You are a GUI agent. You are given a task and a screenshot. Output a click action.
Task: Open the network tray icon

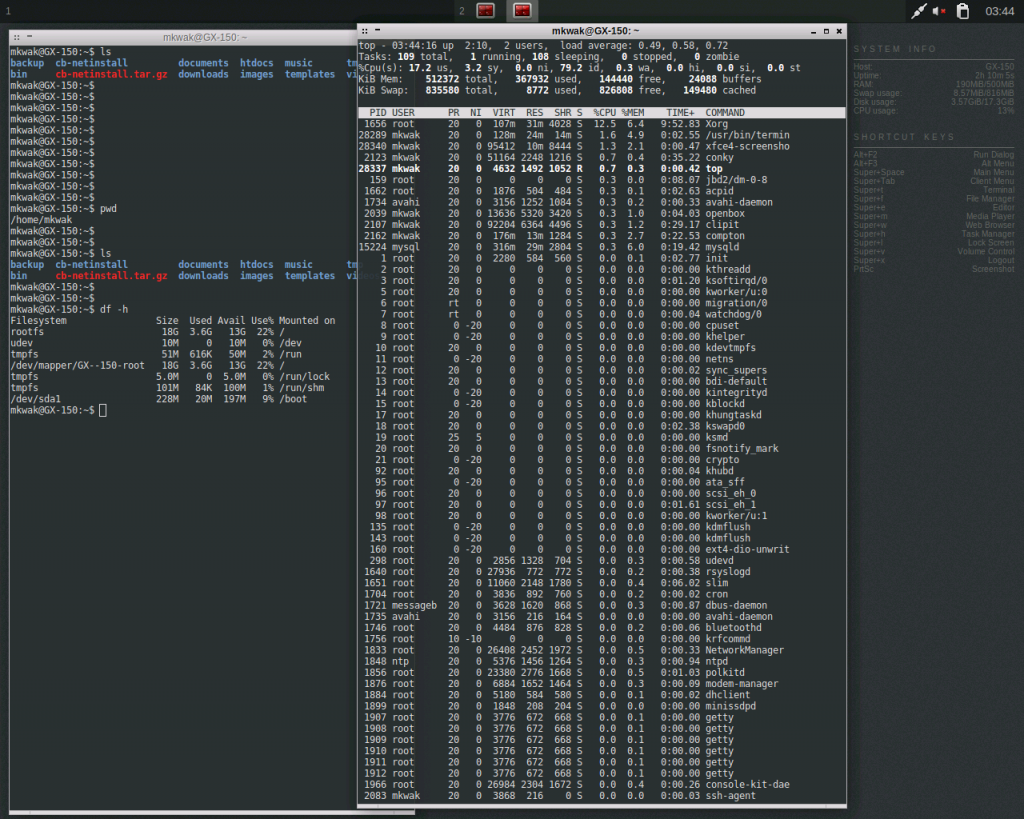point(919,11)
